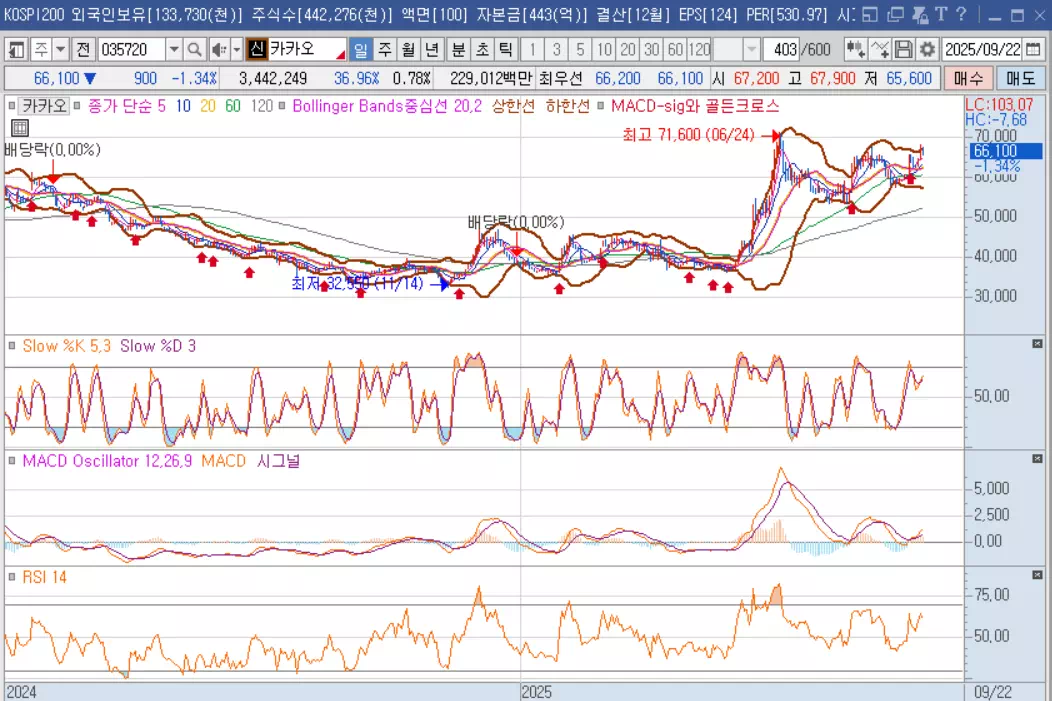Open the custom interval dropdown after 120

751,50
